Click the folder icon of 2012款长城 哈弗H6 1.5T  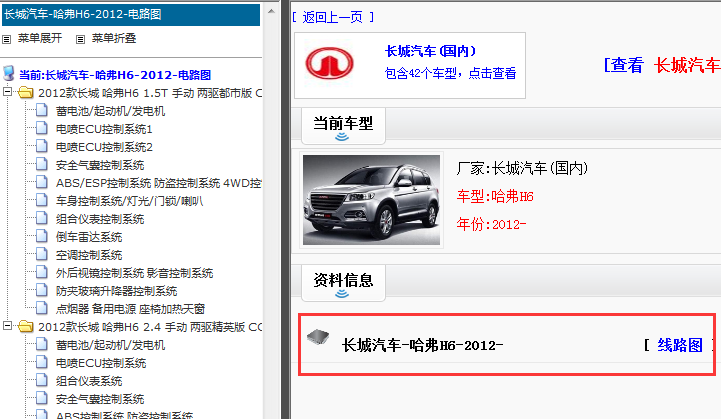click(x=26, y=93)
